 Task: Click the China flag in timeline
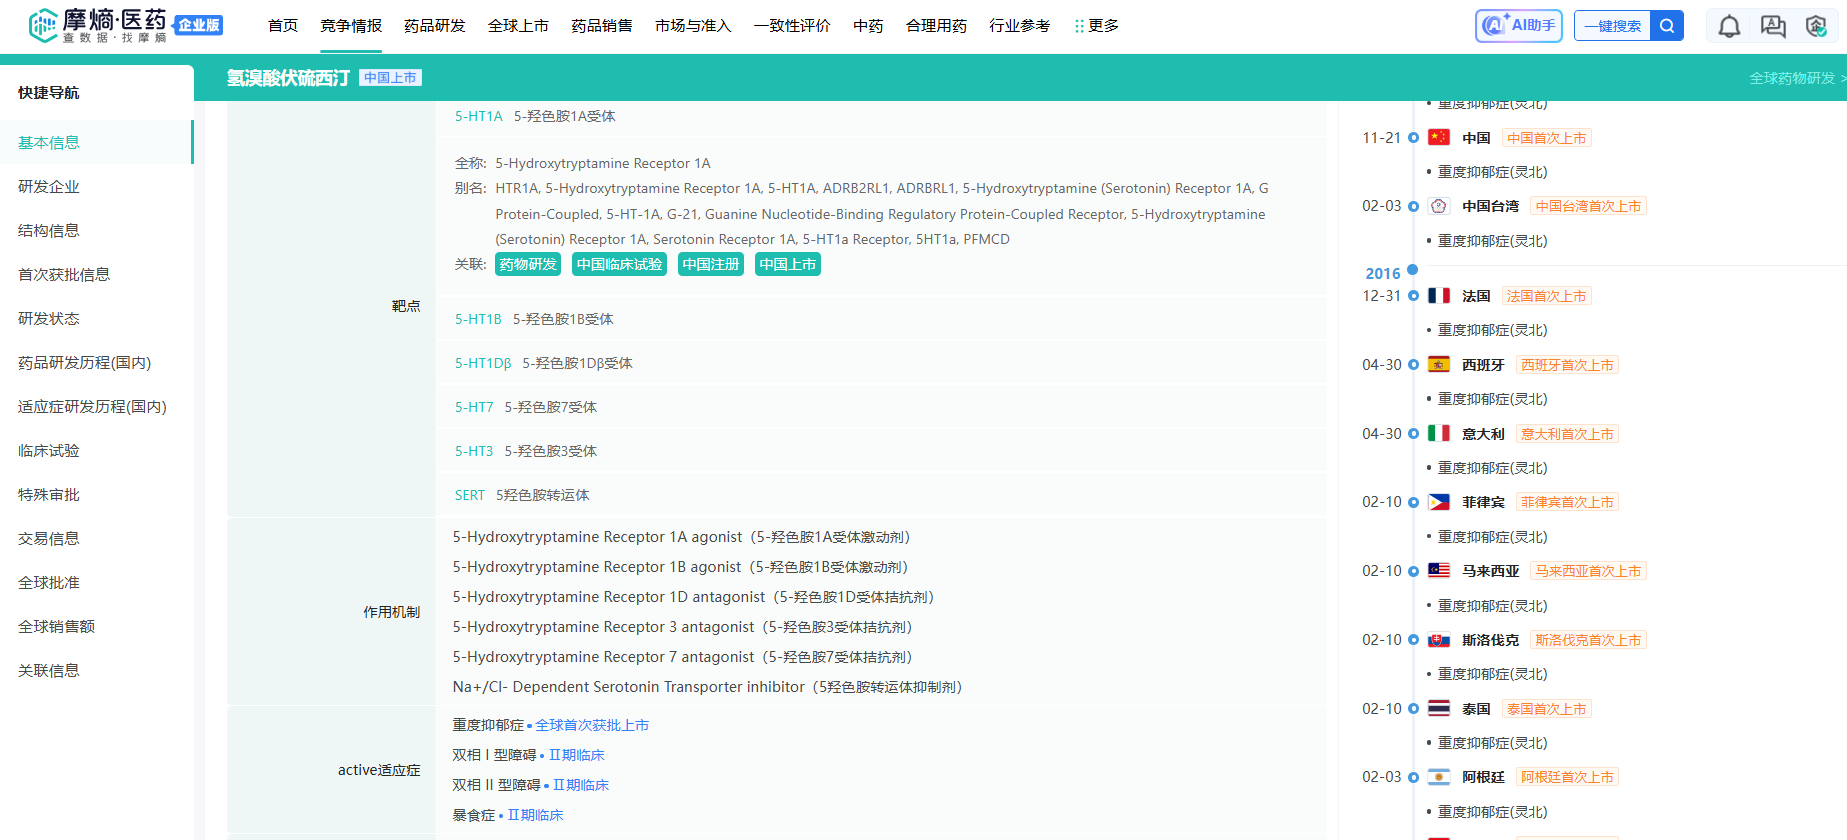[1439, 138]
